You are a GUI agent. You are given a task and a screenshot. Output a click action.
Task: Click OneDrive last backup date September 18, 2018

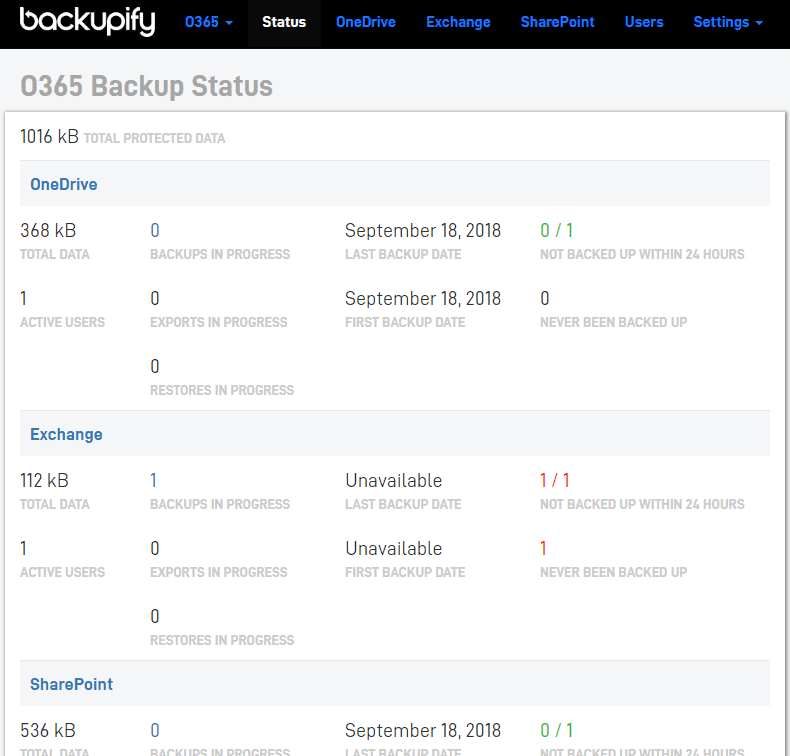click(x=423, y=231)
